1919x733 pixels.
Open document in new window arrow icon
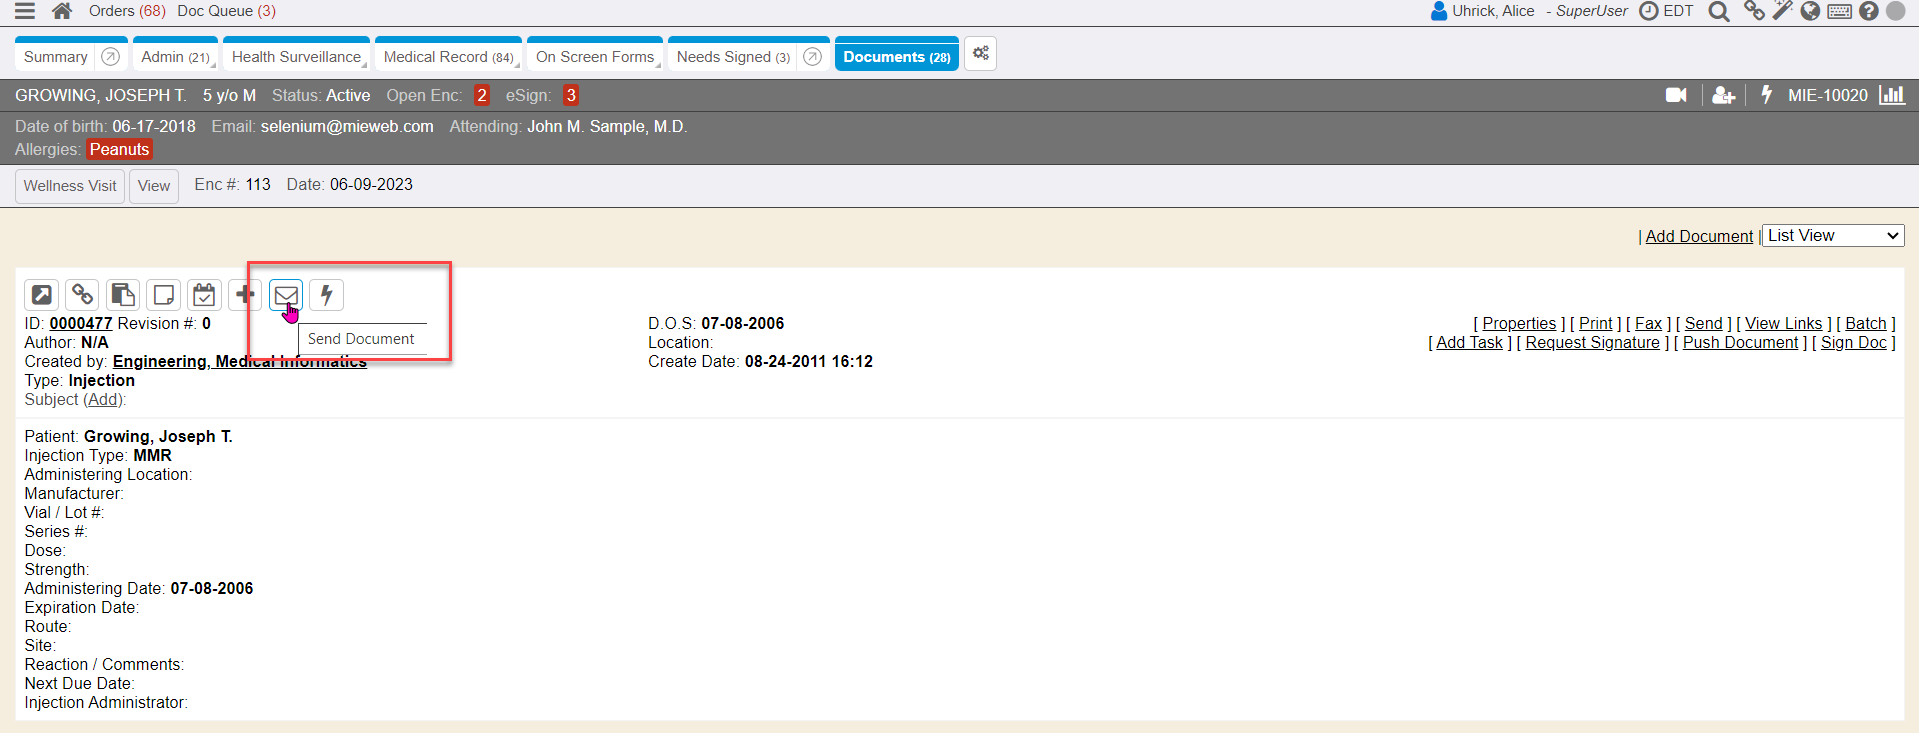pyautogui.click(x=42, y=295)
